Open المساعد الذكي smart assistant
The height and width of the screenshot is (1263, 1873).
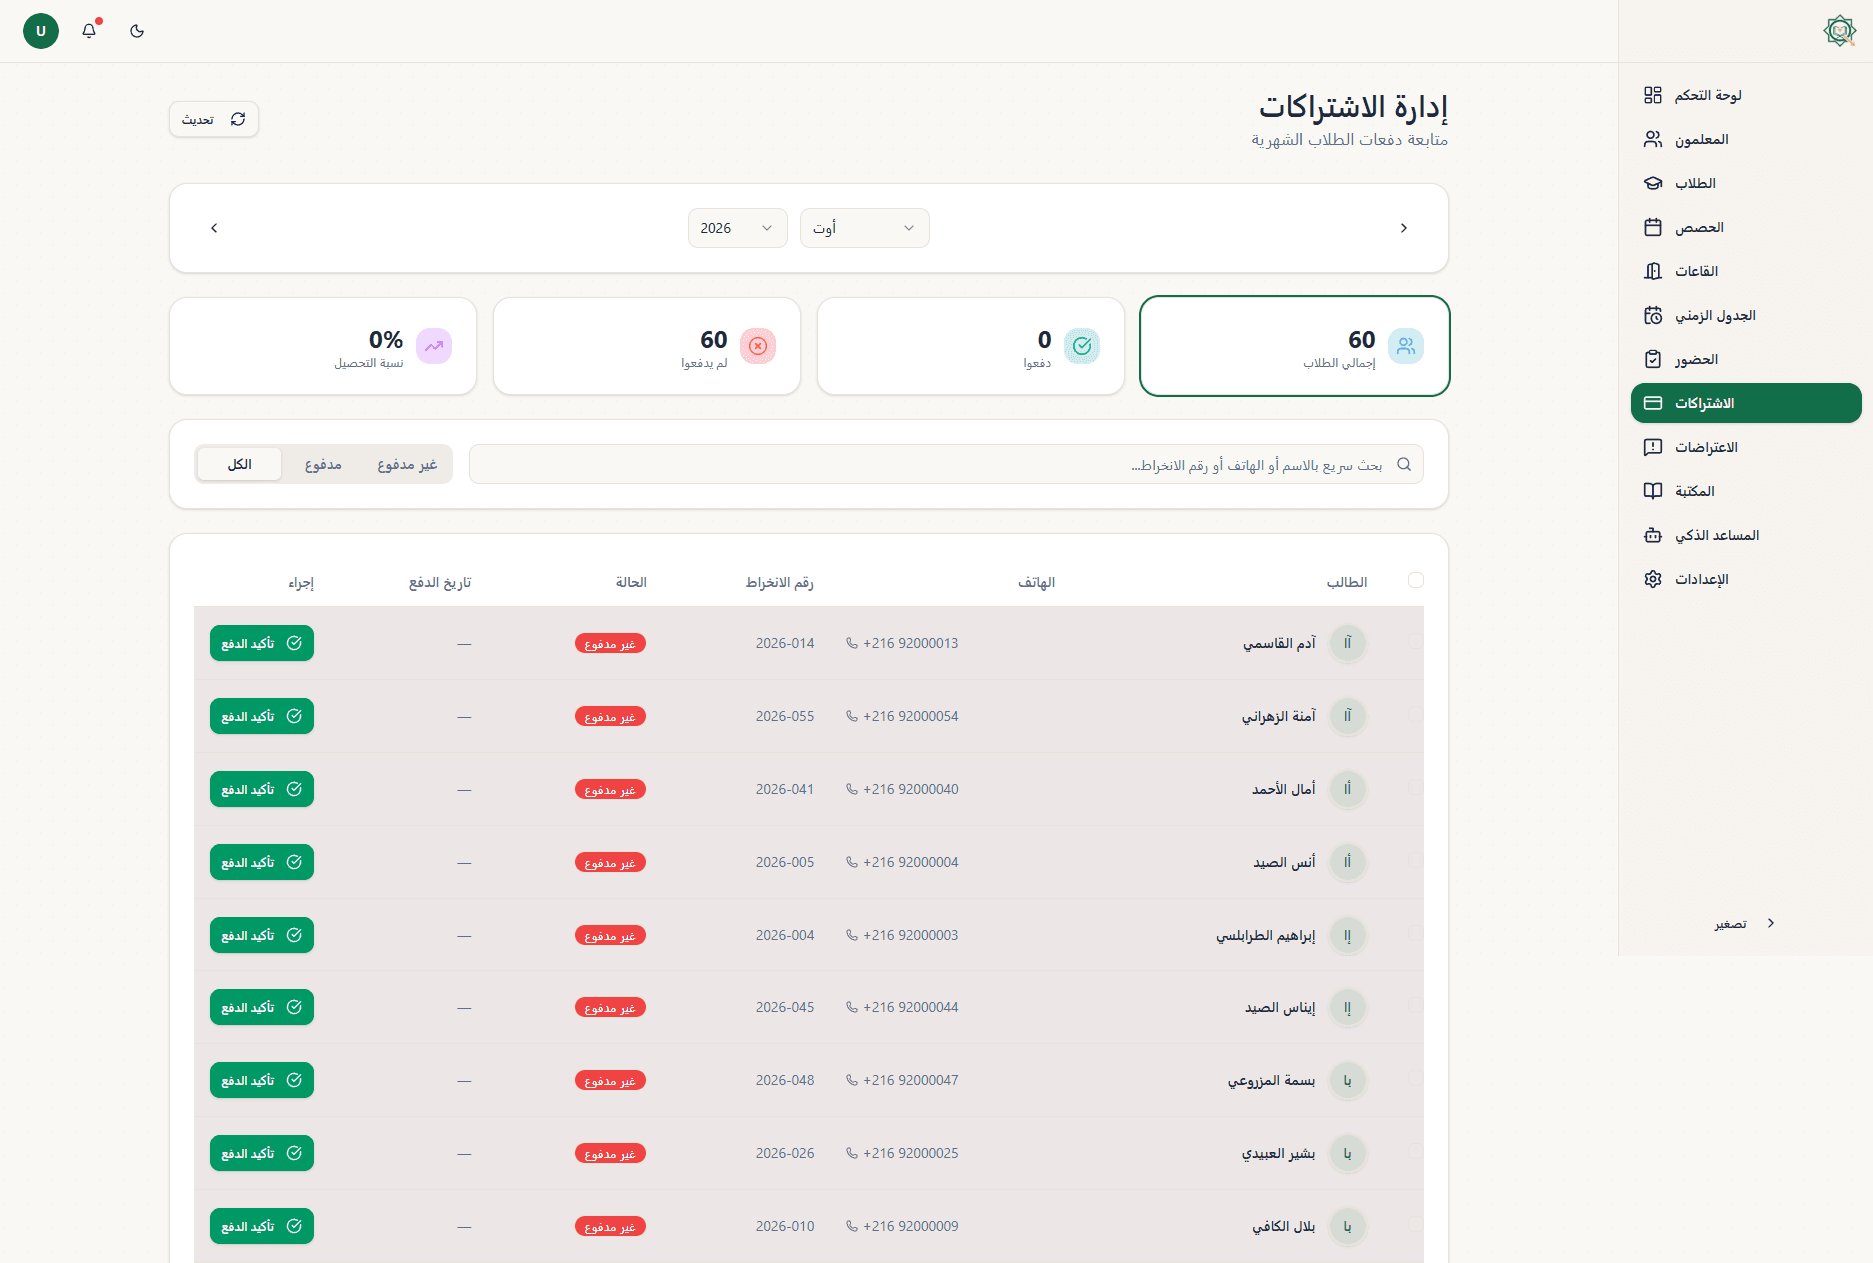(1746, 535)
